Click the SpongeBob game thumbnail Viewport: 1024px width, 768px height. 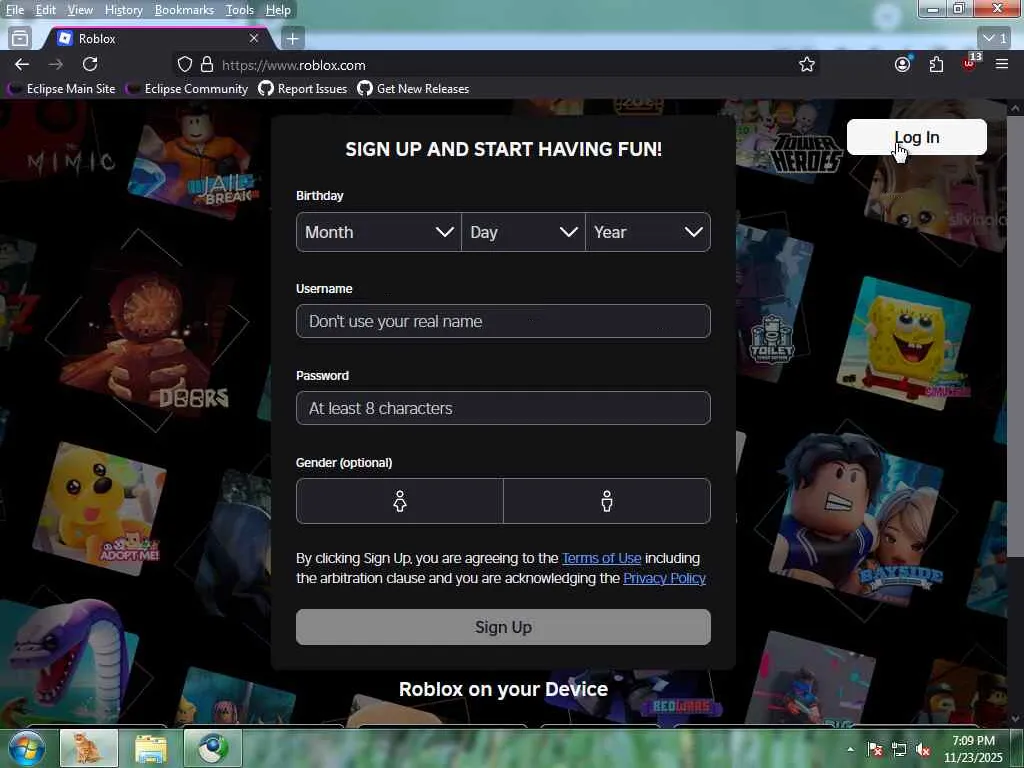(904, 343)
